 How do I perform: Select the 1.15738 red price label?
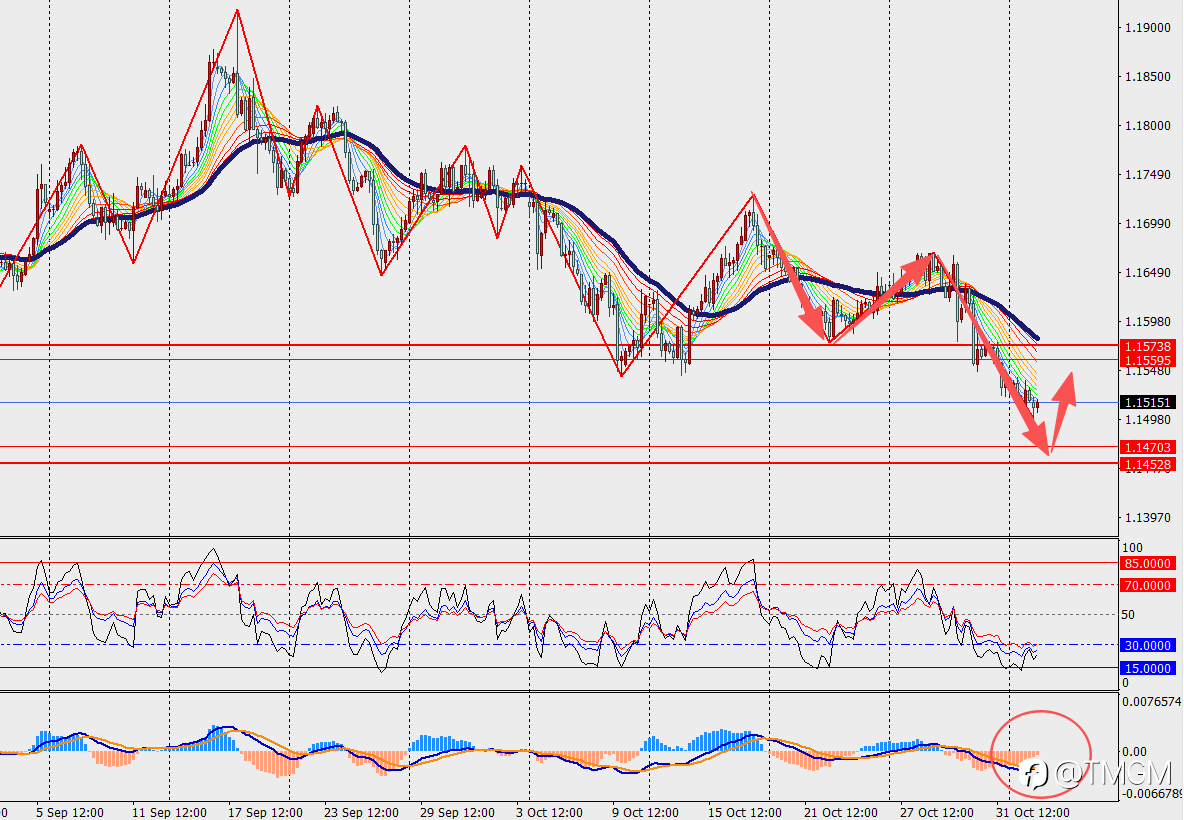(x=1148, y=347)
